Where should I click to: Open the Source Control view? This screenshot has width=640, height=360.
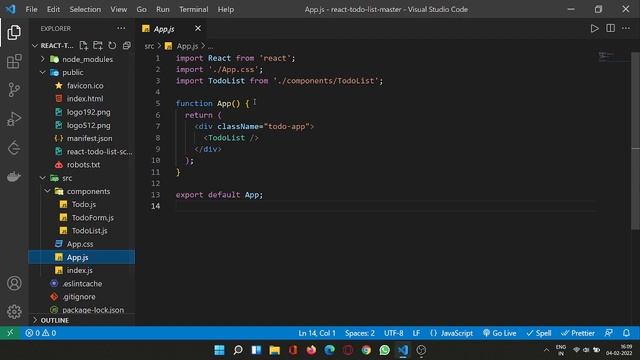[14, 89]
